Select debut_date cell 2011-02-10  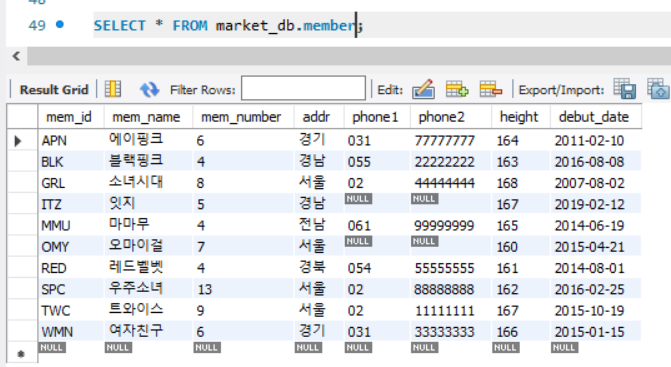(x=596, y=140)
